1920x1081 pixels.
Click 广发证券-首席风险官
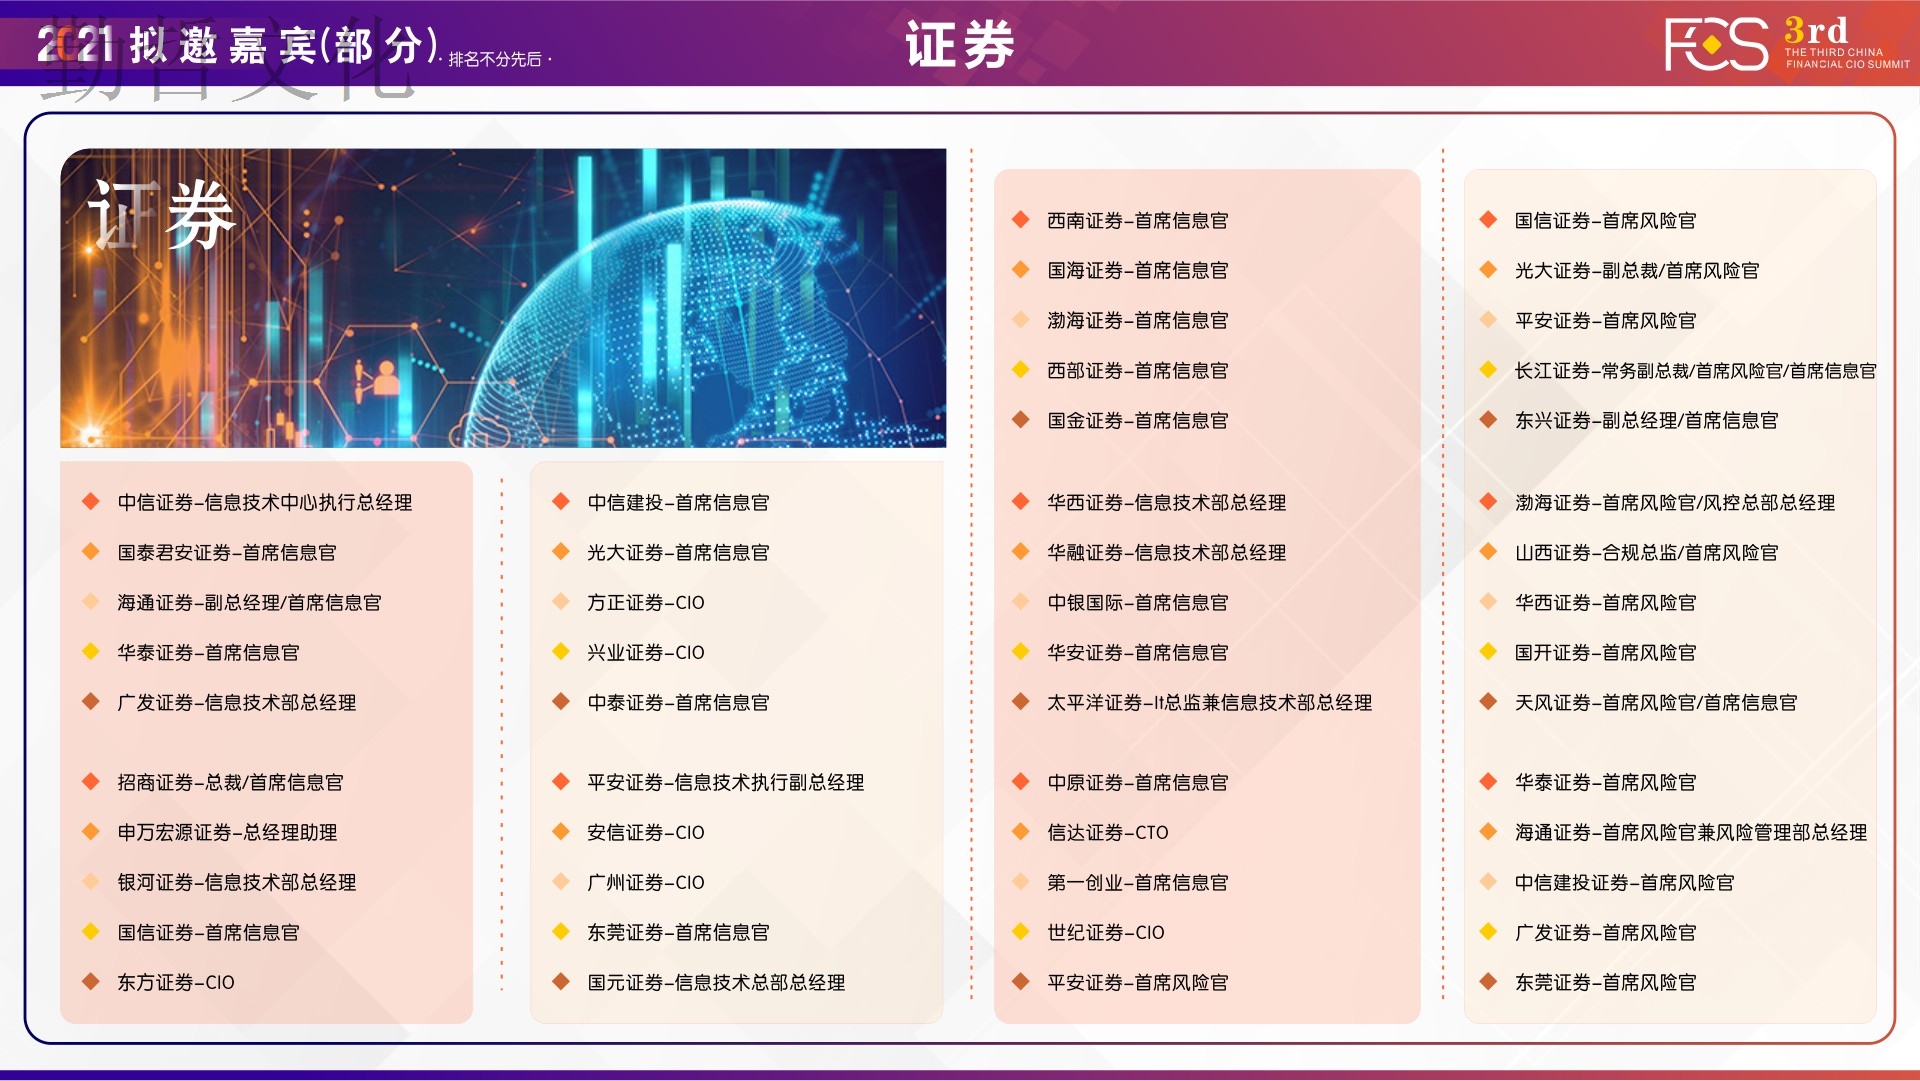(x=1606, y=933)
